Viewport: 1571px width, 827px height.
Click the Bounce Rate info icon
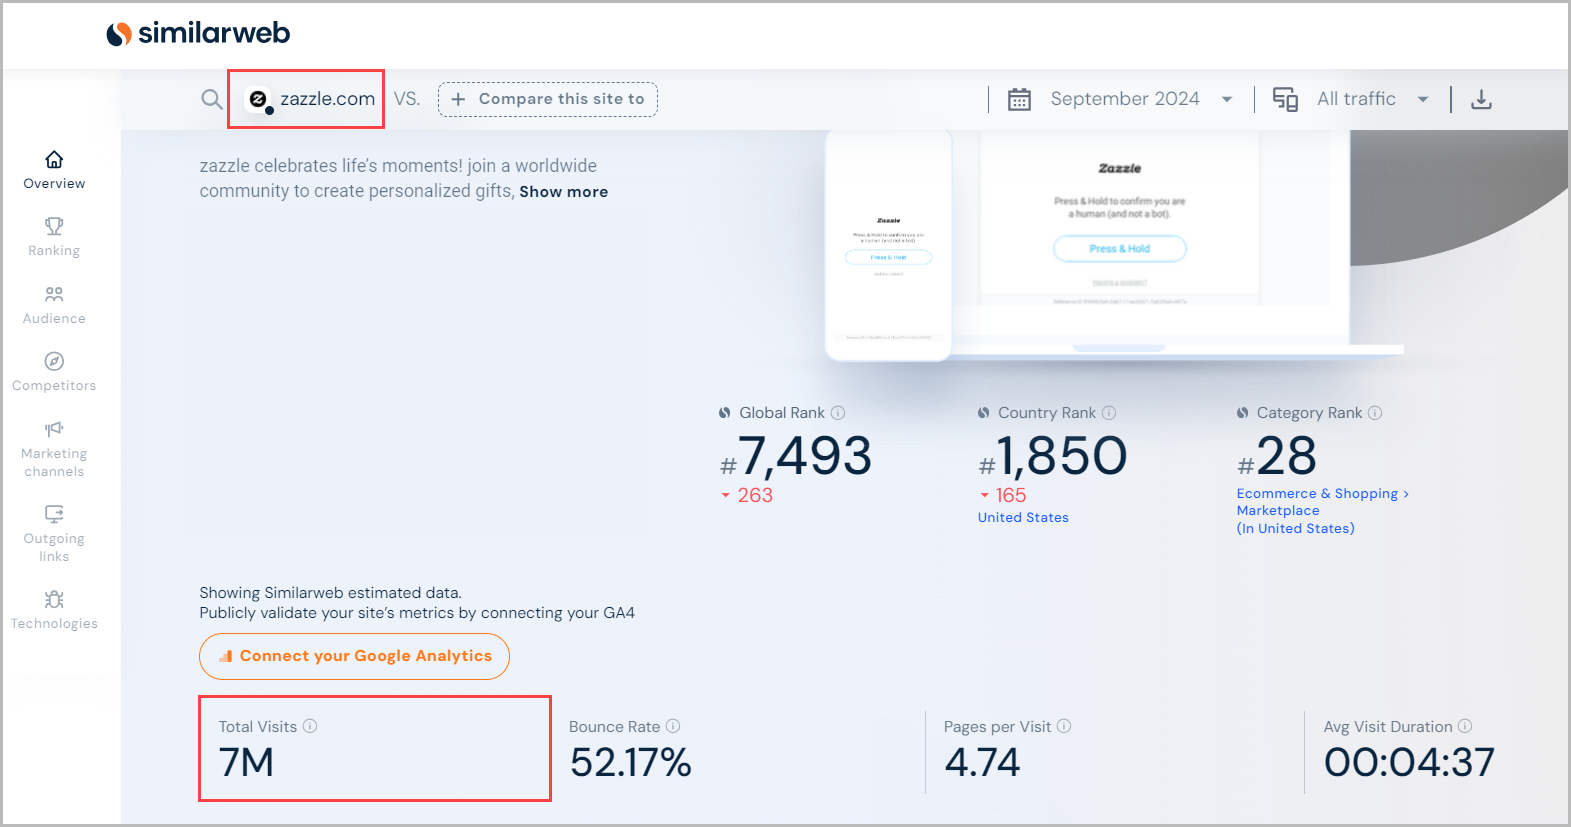[673, 726]
